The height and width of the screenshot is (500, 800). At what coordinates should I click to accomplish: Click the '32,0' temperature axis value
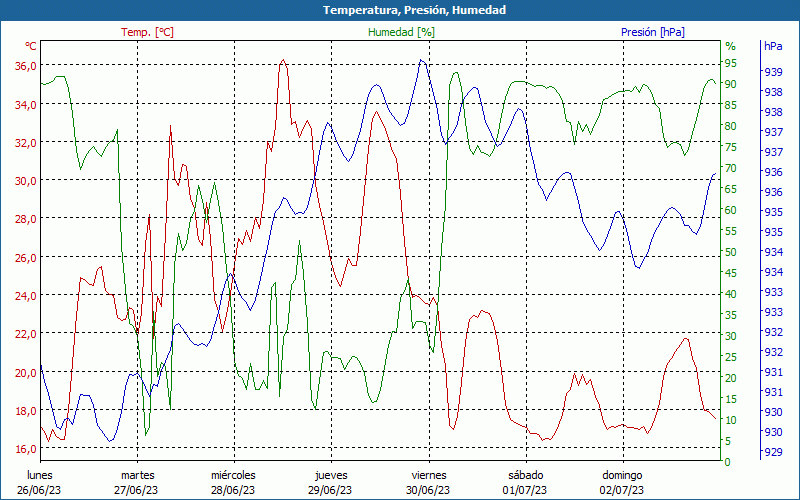pyautogui.click(x=26, y=143)
